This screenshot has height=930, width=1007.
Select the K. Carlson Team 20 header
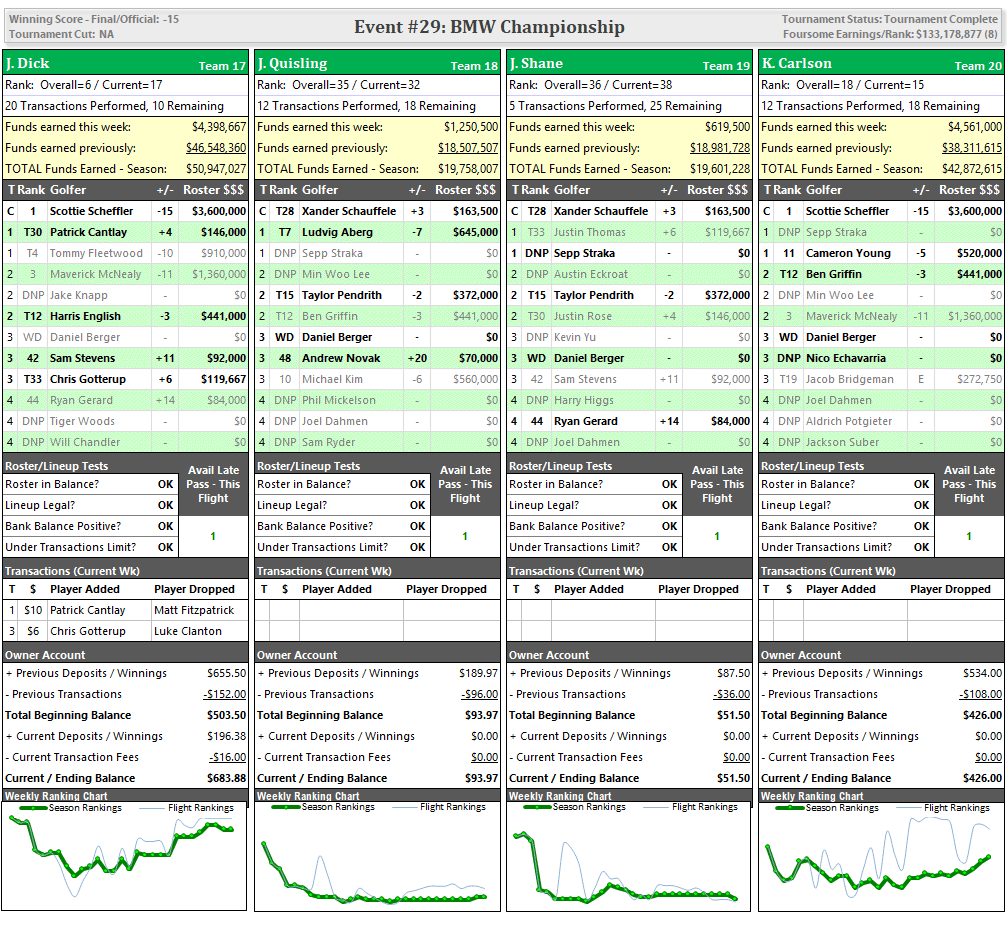tap(881, 64)
